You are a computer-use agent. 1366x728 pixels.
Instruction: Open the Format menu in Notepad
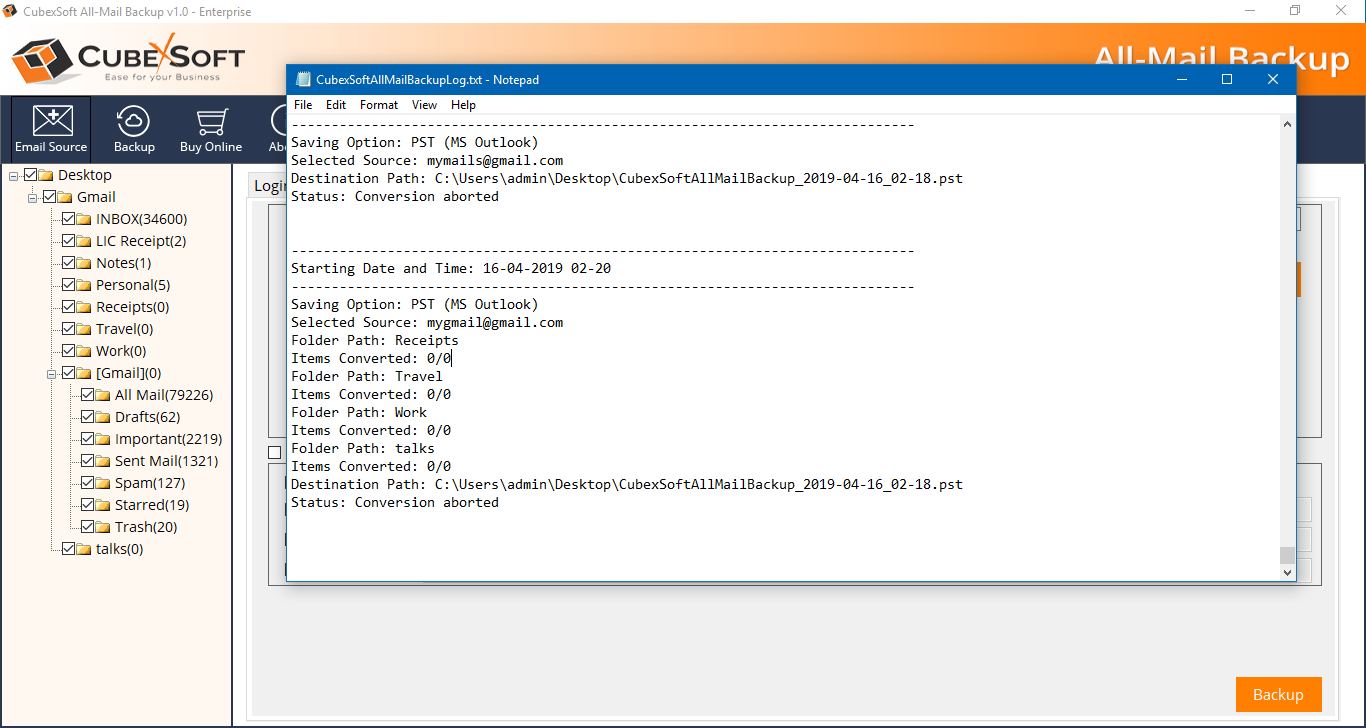(x=379, y=105)
